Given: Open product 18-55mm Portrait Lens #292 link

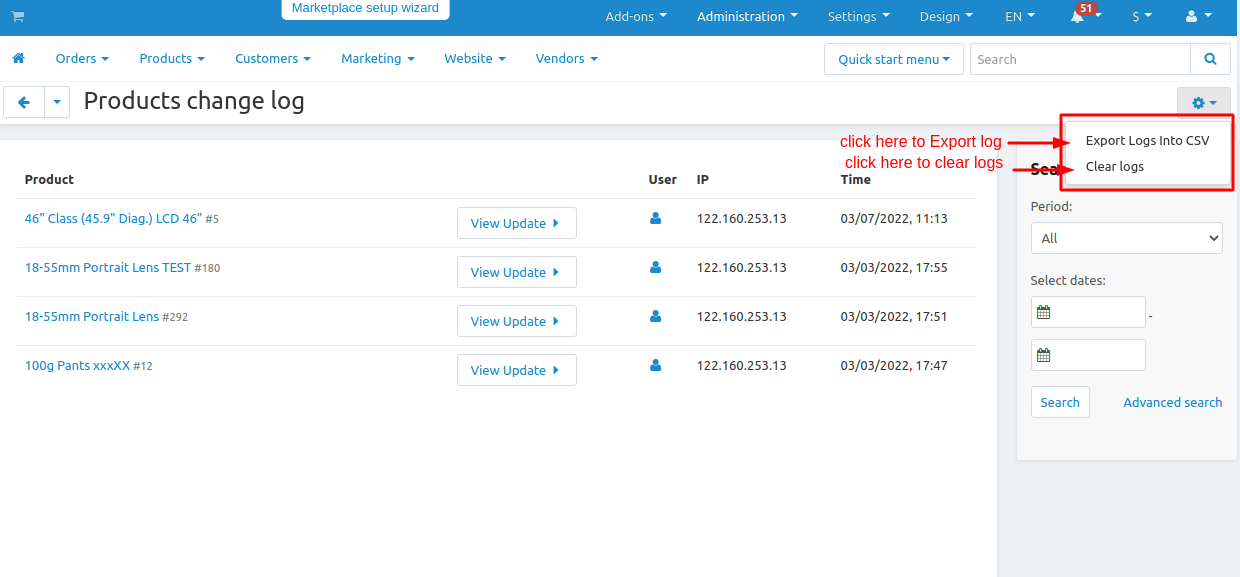Looking at the screenshot, I should [x=92, y=316].
